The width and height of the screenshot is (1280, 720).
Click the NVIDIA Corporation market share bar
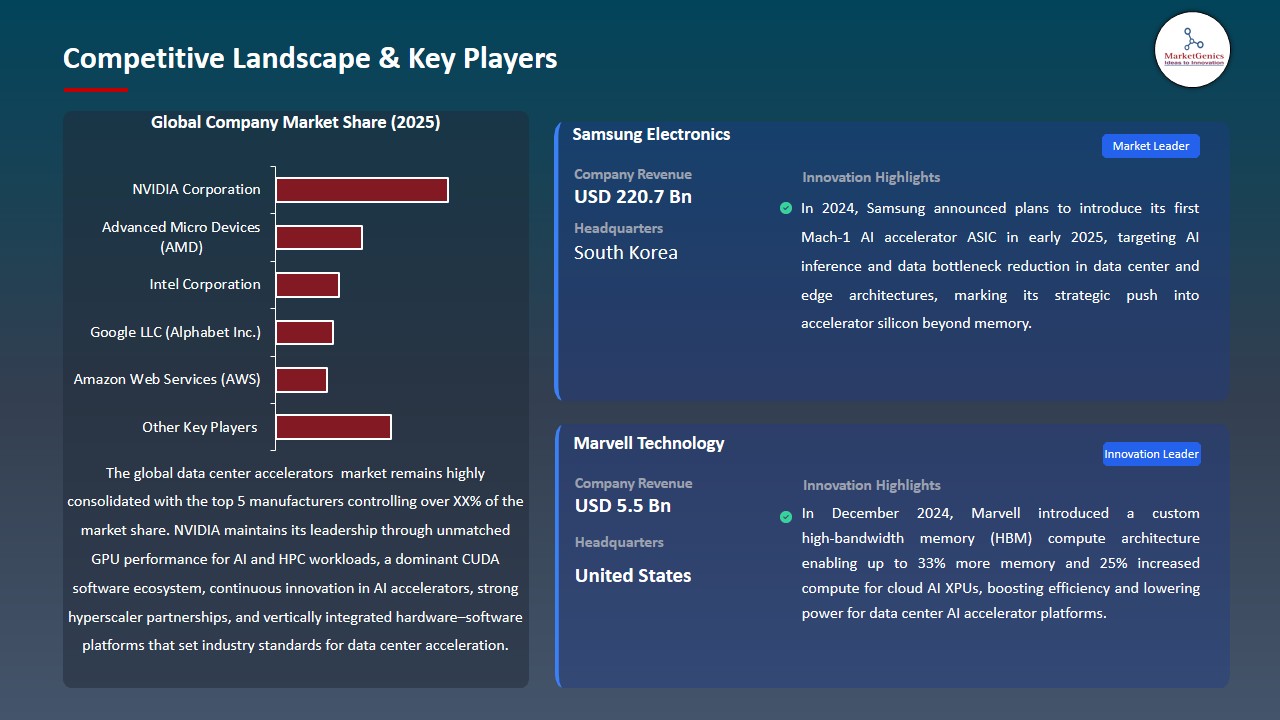362,189
